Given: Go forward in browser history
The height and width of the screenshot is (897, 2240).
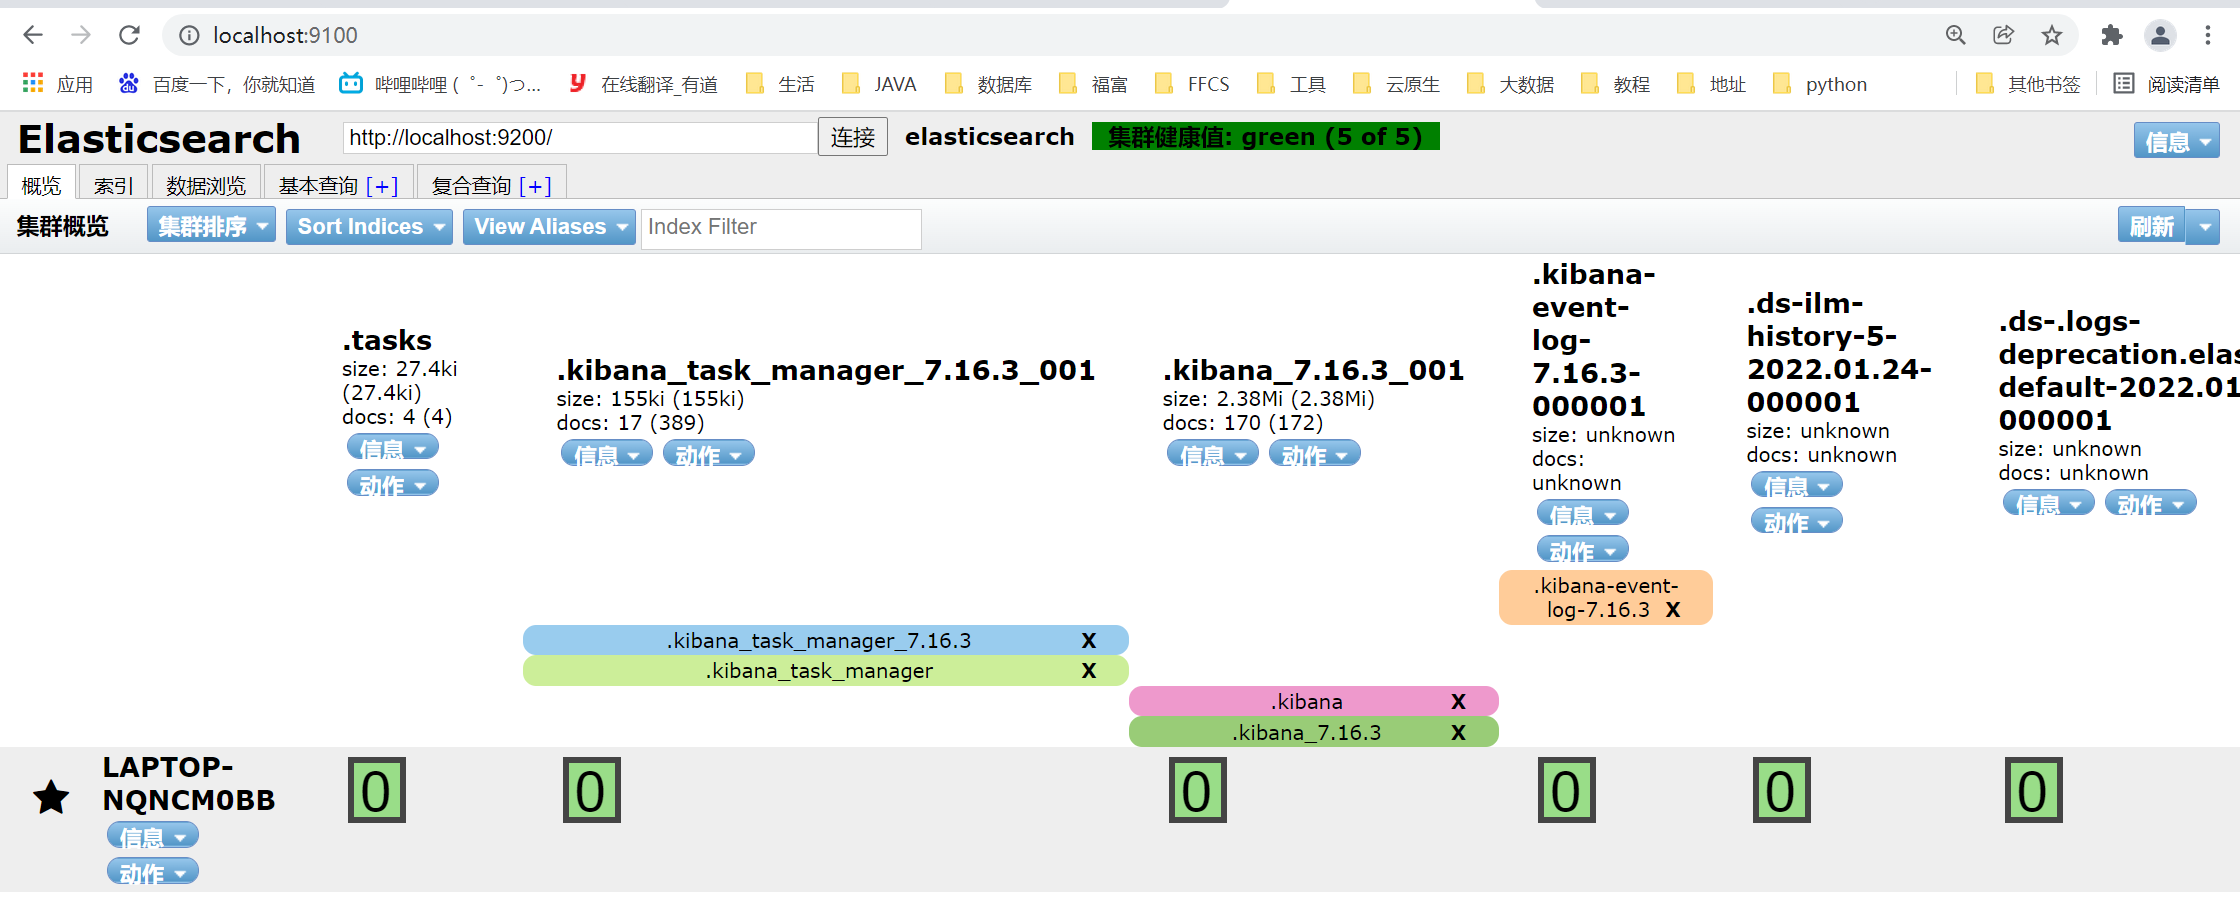Looking at the screenshot, I should (81, 35).
